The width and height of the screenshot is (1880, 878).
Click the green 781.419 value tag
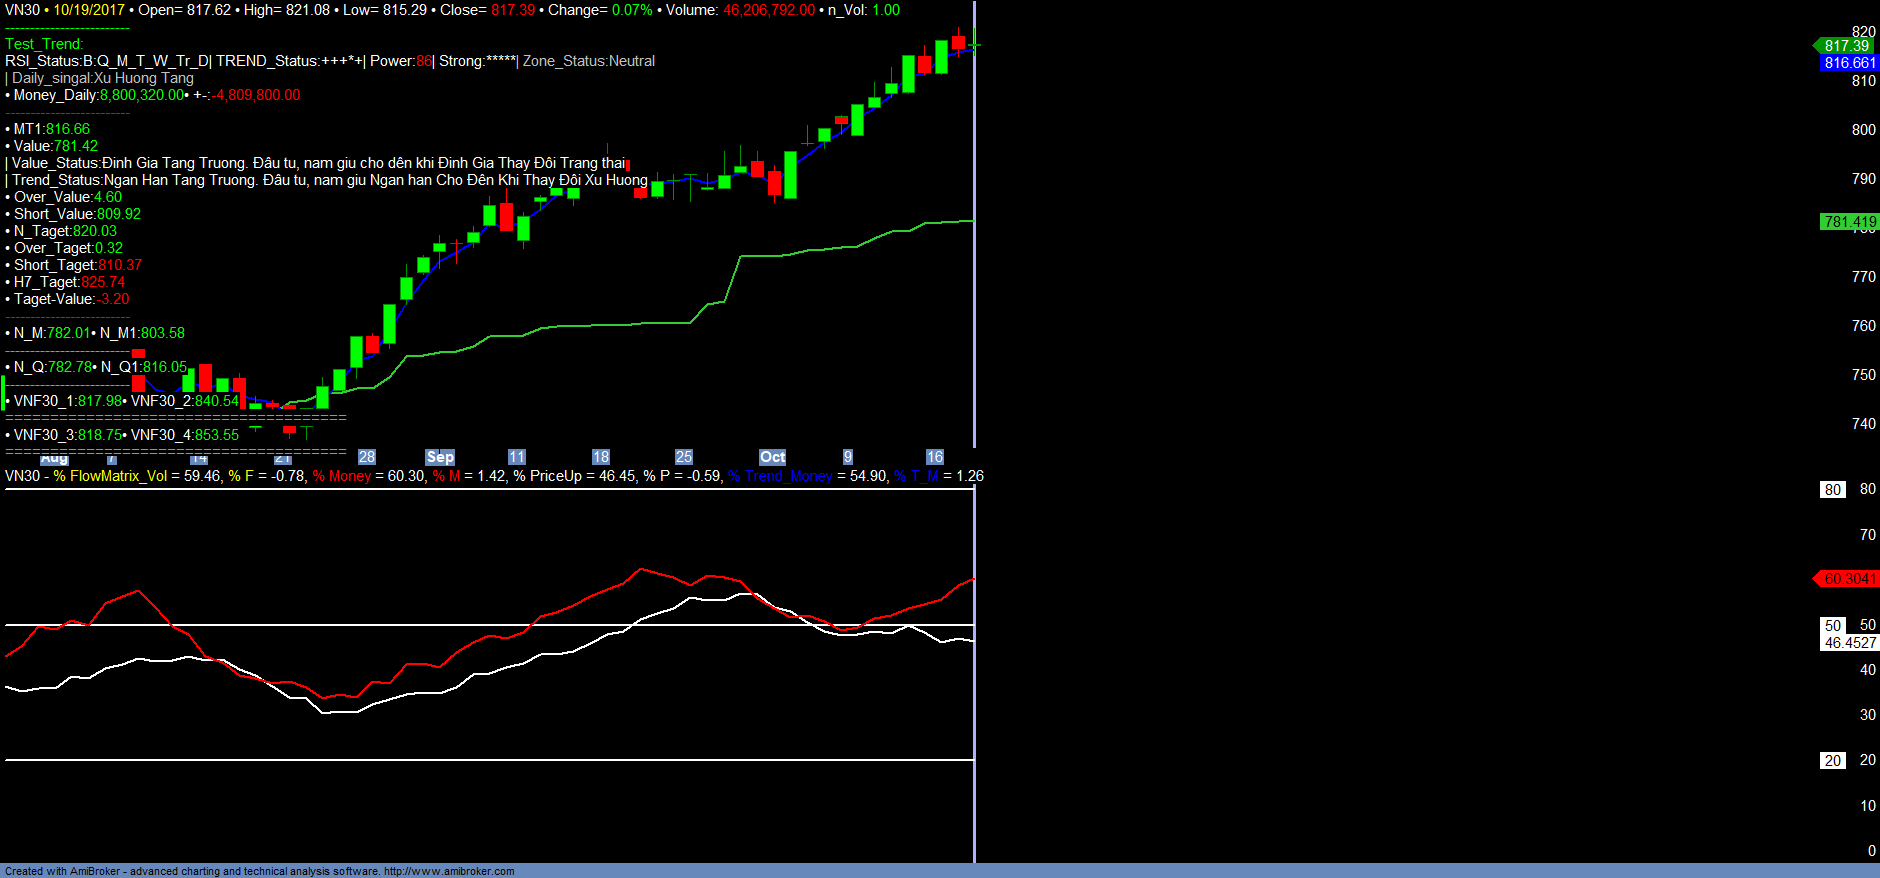pyautogui.click(x=1849, y=222)
